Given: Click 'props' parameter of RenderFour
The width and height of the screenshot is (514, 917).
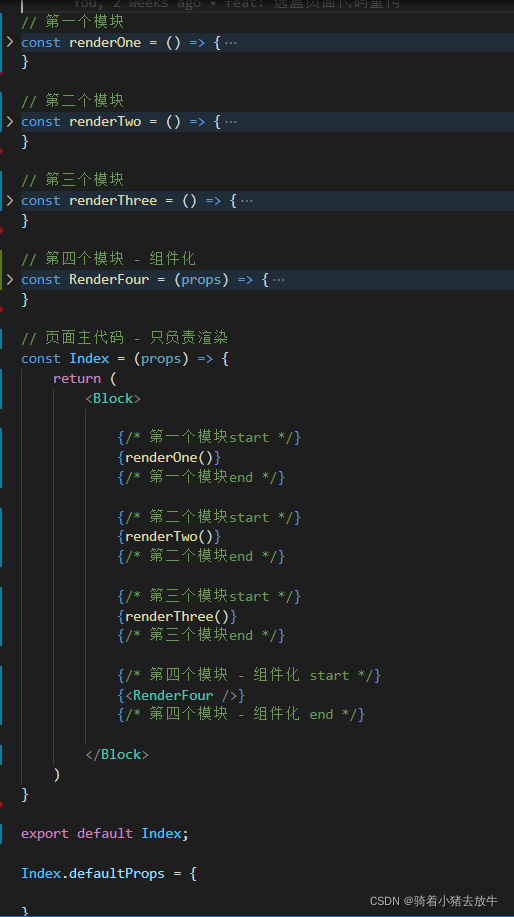Looking at the screenshot, I should (x=201, y=280).
